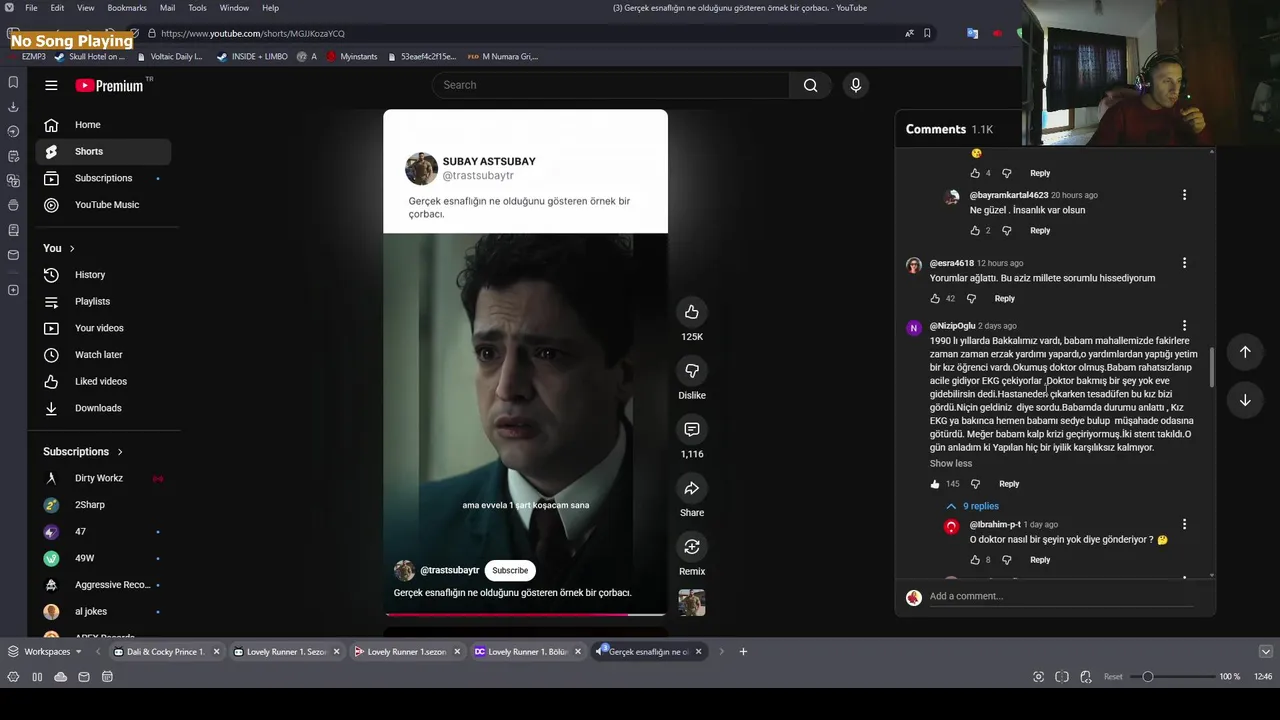Go to Home in YouTube sidebar
The image size is (1280, 720).
(x=103, y=125)
